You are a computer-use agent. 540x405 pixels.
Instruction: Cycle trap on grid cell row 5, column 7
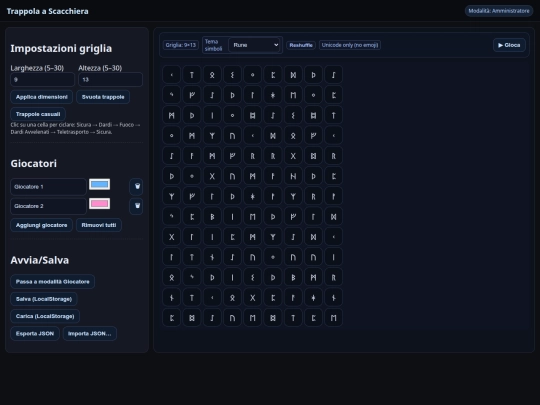click(x=293, y=156)
